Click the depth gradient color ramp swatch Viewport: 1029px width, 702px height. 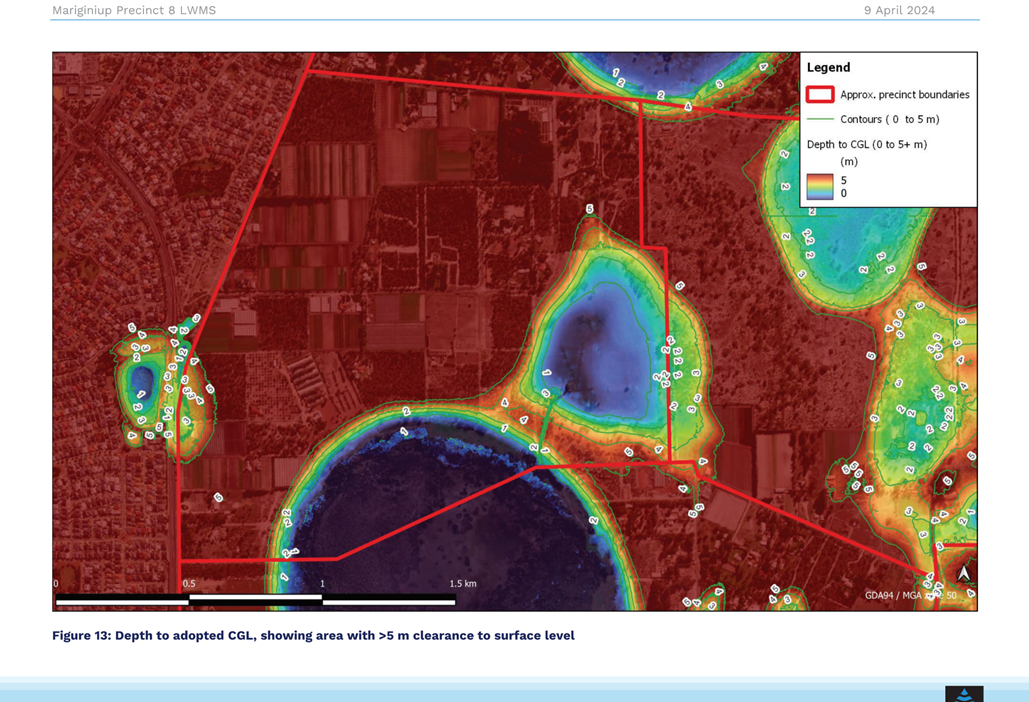click(820, 186)
